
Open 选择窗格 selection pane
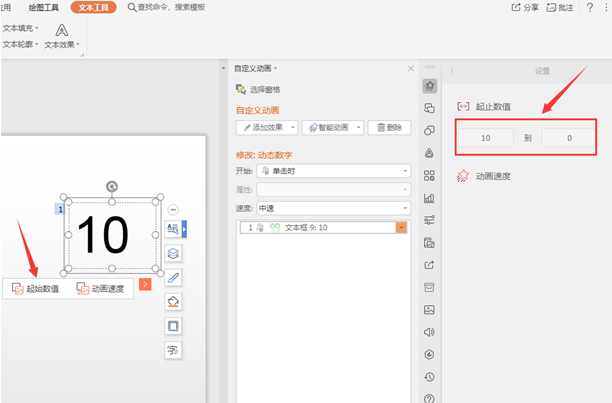pos(258,89)
